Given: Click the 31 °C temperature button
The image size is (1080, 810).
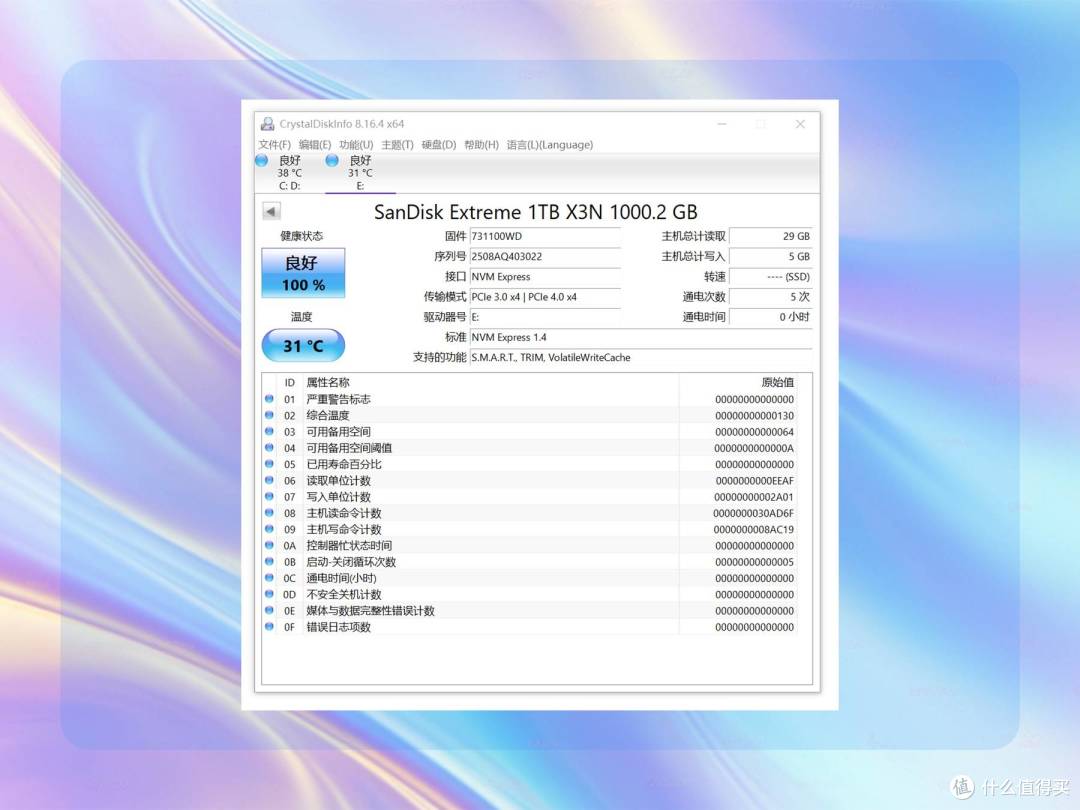Looking at the screenshot, I should tap(303, 345).
